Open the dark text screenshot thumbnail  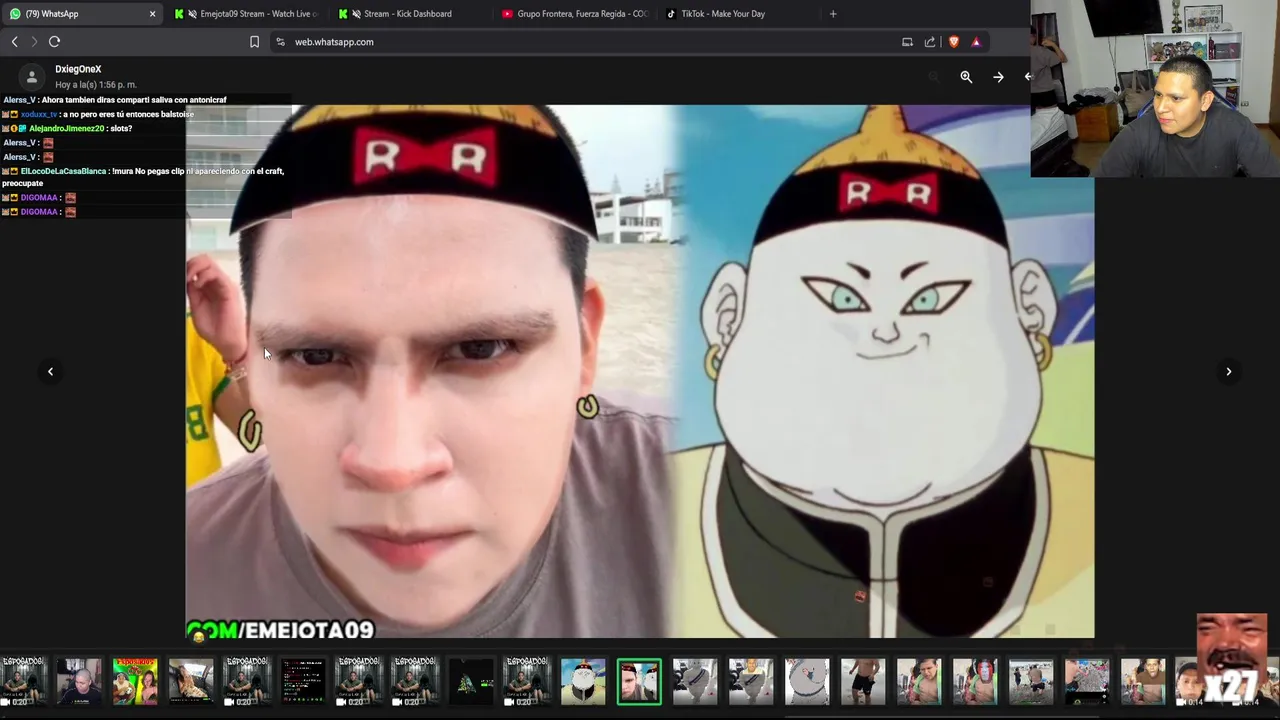point(303,681)
